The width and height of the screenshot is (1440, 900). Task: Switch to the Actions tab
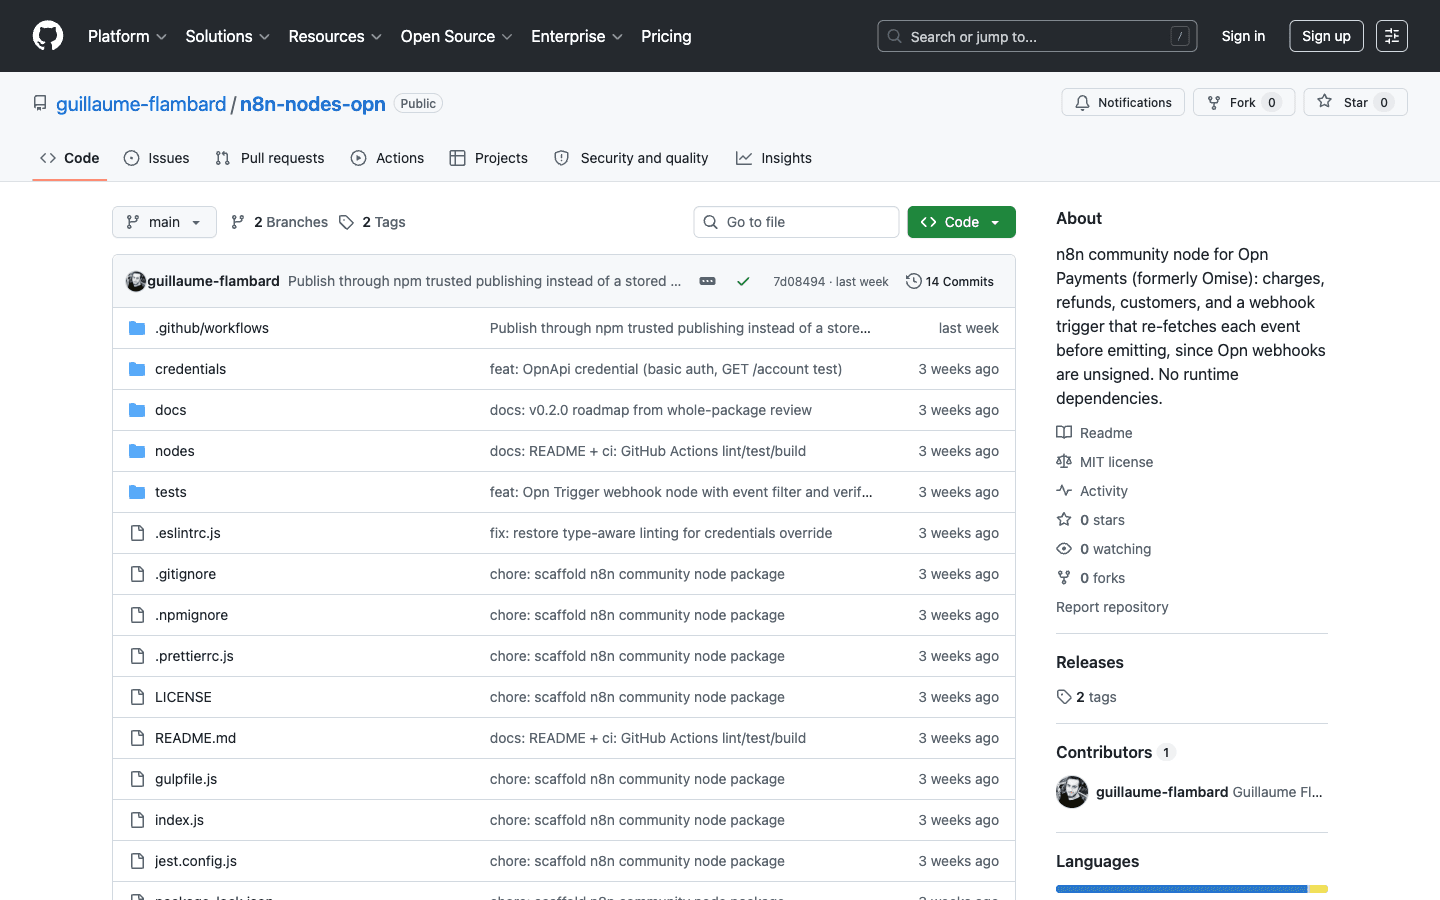387,158
